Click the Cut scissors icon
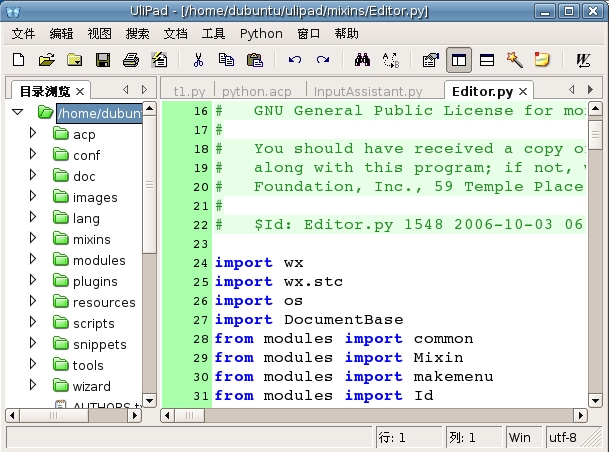This screenshot has width=609, height=452. [x=198, y=60]
